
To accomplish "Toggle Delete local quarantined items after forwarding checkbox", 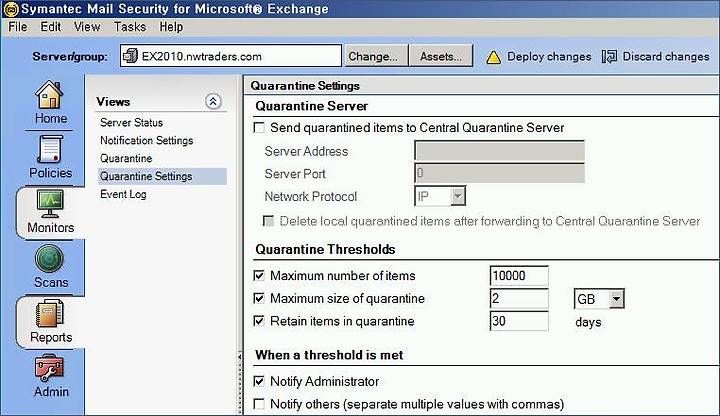I will coord(268,221).
